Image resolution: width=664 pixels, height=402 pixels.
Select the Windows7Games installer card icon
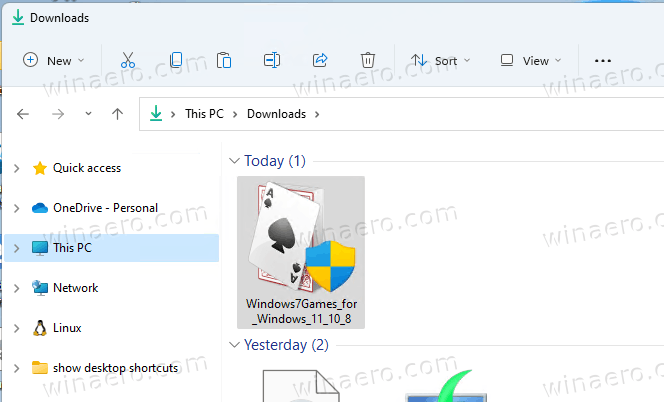click(302, 237)
